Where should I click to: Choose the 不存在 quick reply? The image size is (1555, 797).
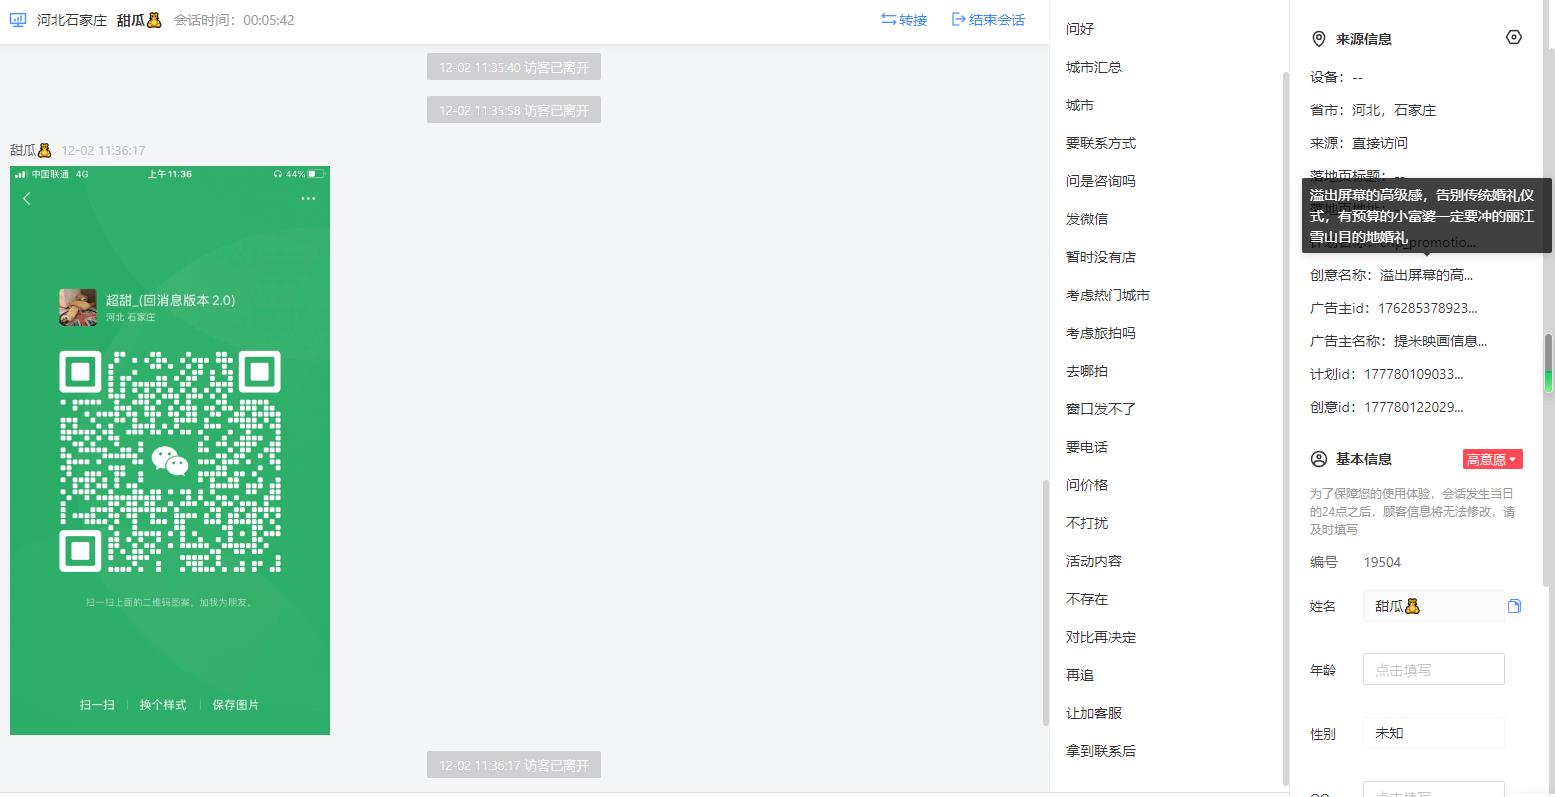click(1087, 599)
